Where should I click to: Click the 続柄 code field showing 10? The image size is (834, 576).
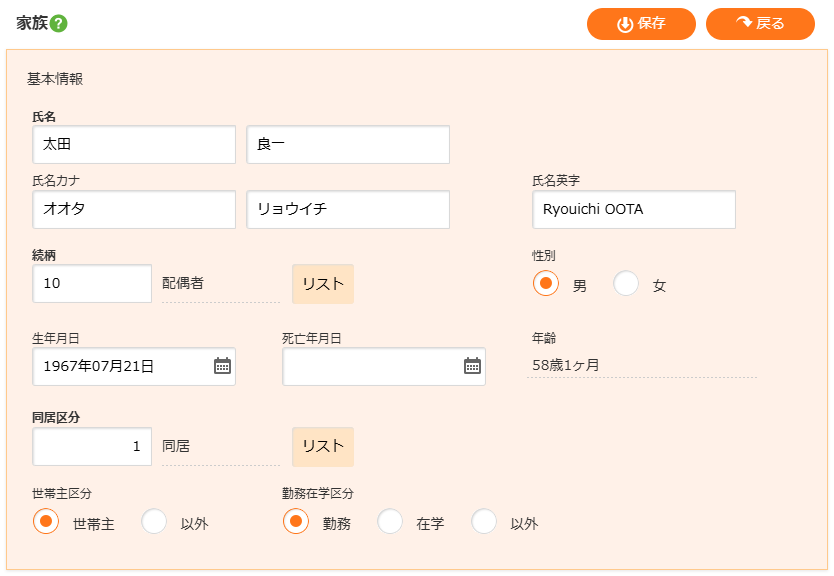click(x=92, y=284)
